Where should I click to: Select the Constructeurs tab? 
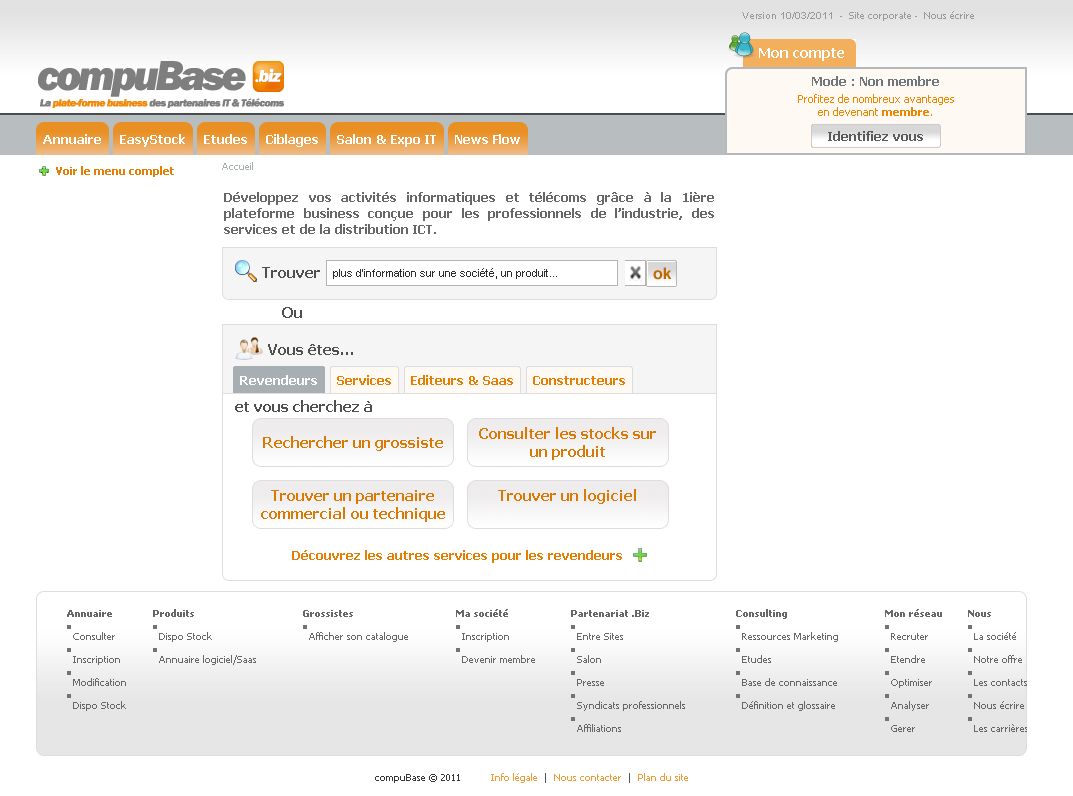pyautogui.click(x=578, y=380)
